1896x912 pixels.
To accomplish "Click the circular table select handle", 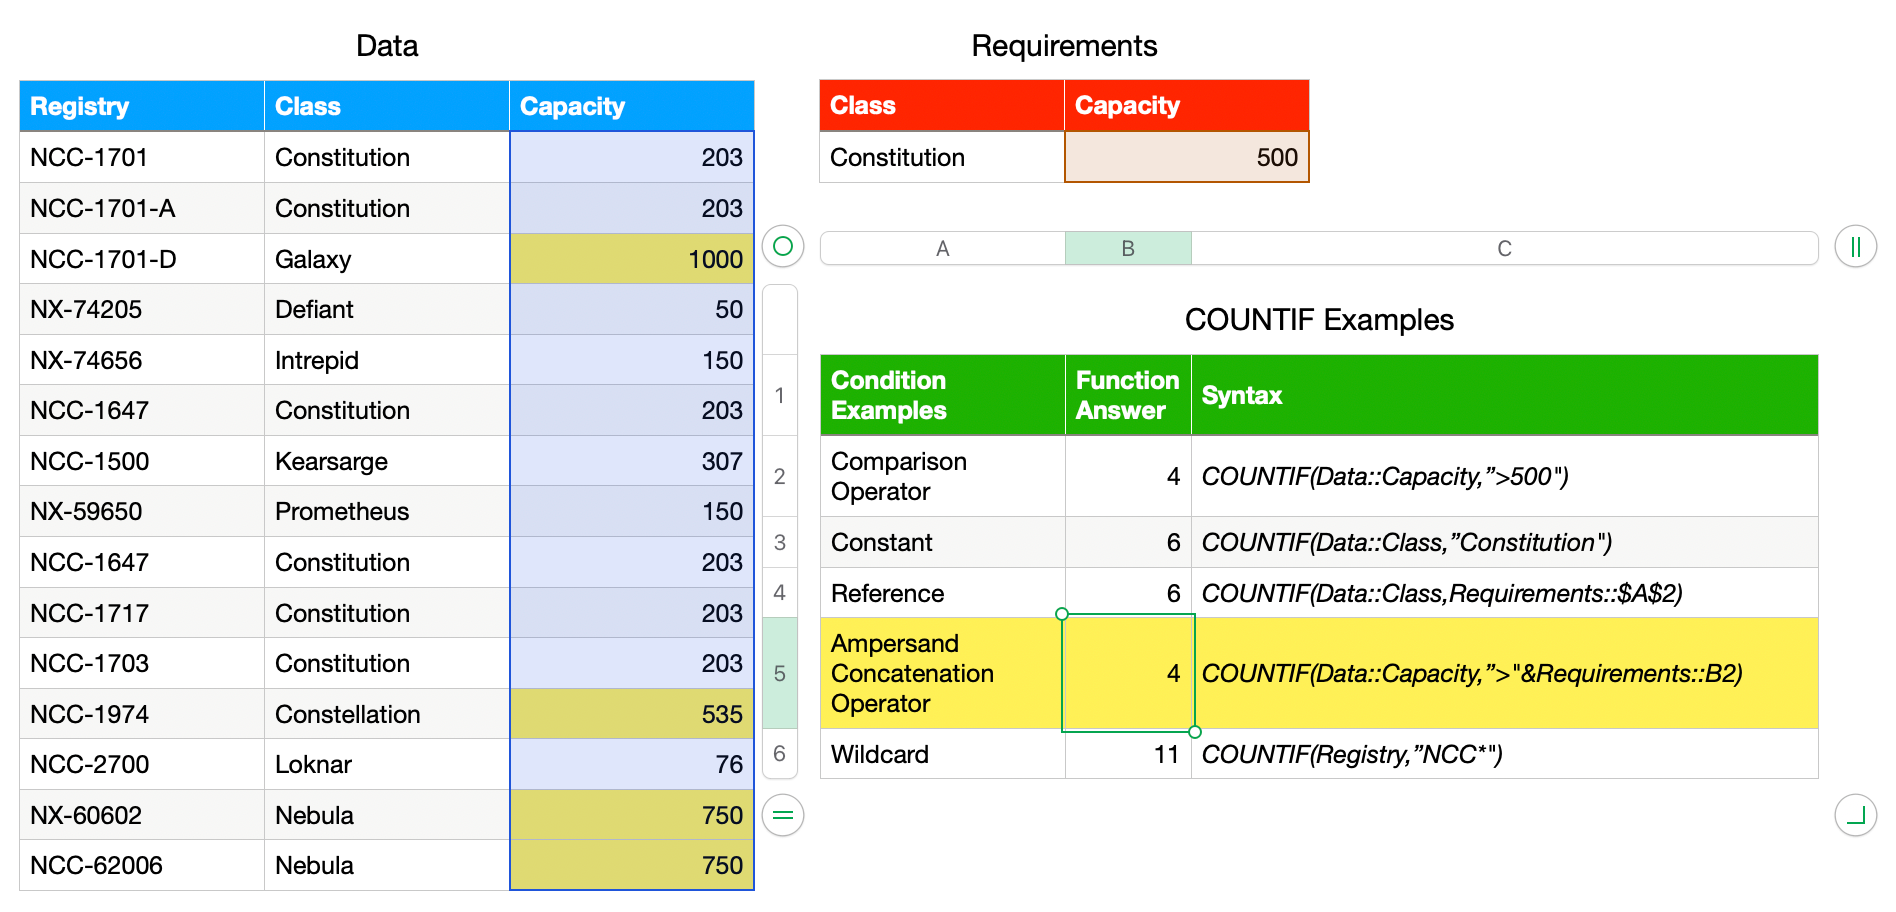I will [783, 246].
